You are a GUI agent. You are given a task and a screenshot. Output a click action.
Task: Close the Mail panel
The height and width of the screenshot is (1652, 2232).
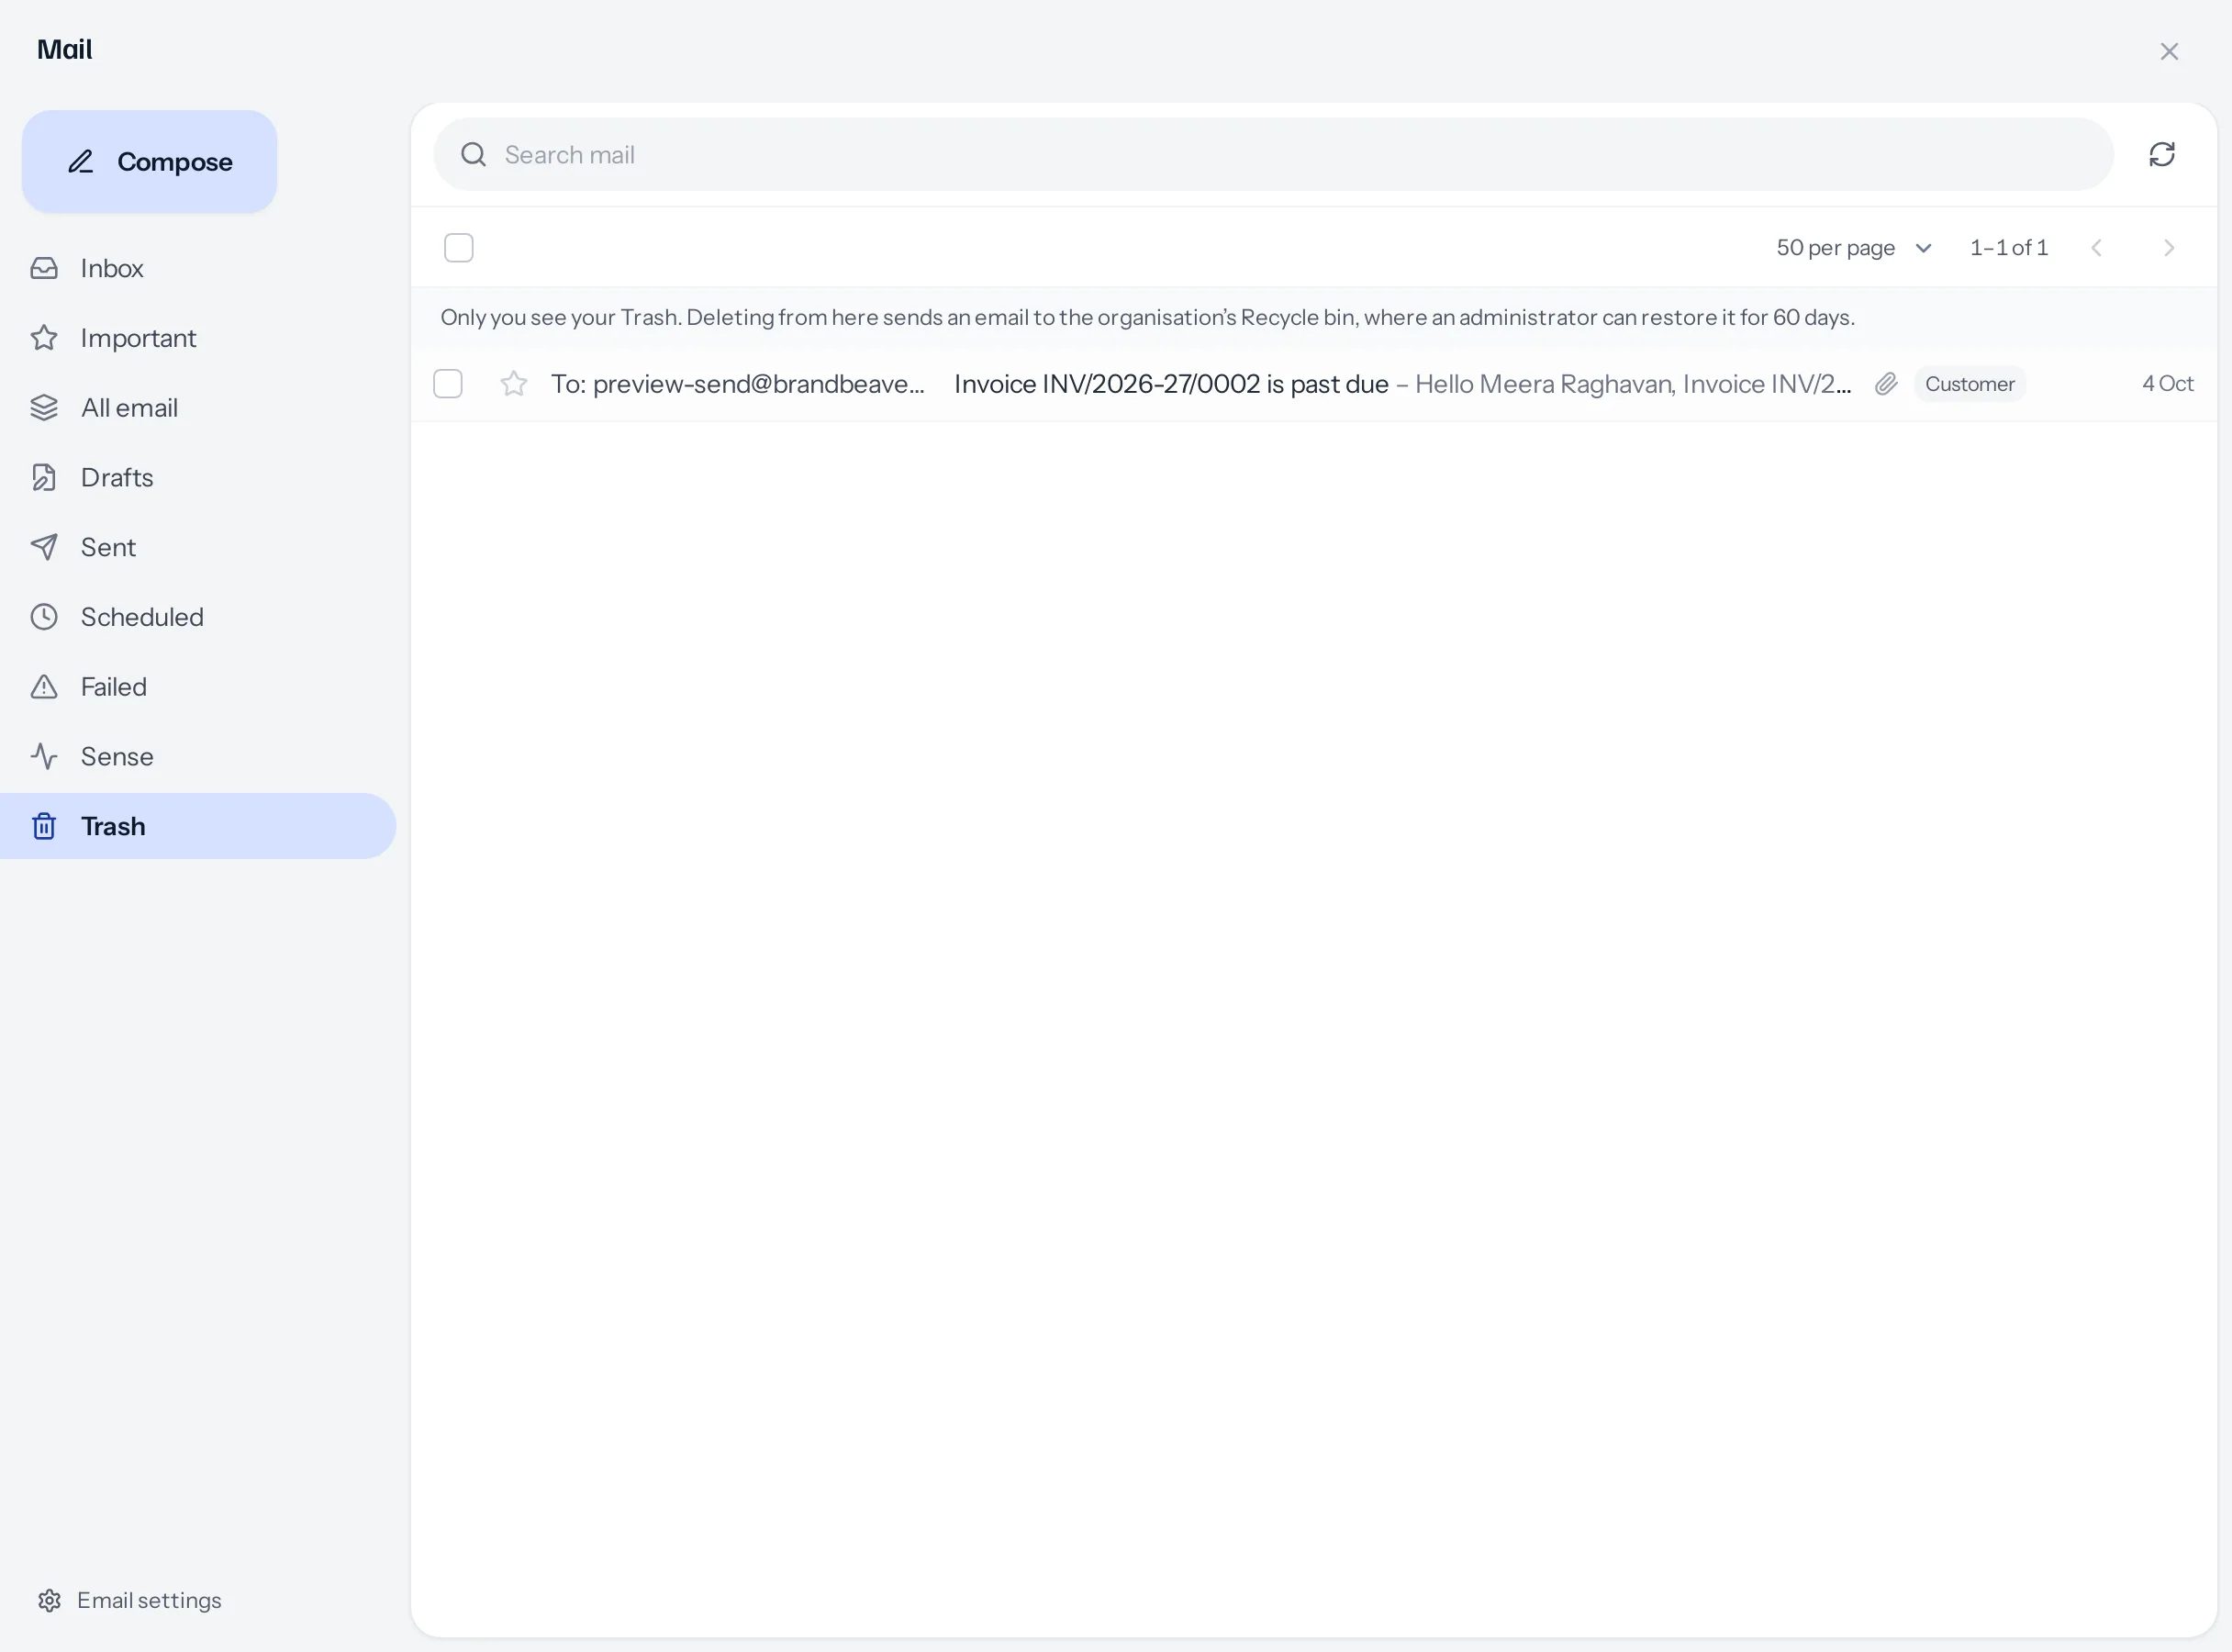[x=2169, y=51]
